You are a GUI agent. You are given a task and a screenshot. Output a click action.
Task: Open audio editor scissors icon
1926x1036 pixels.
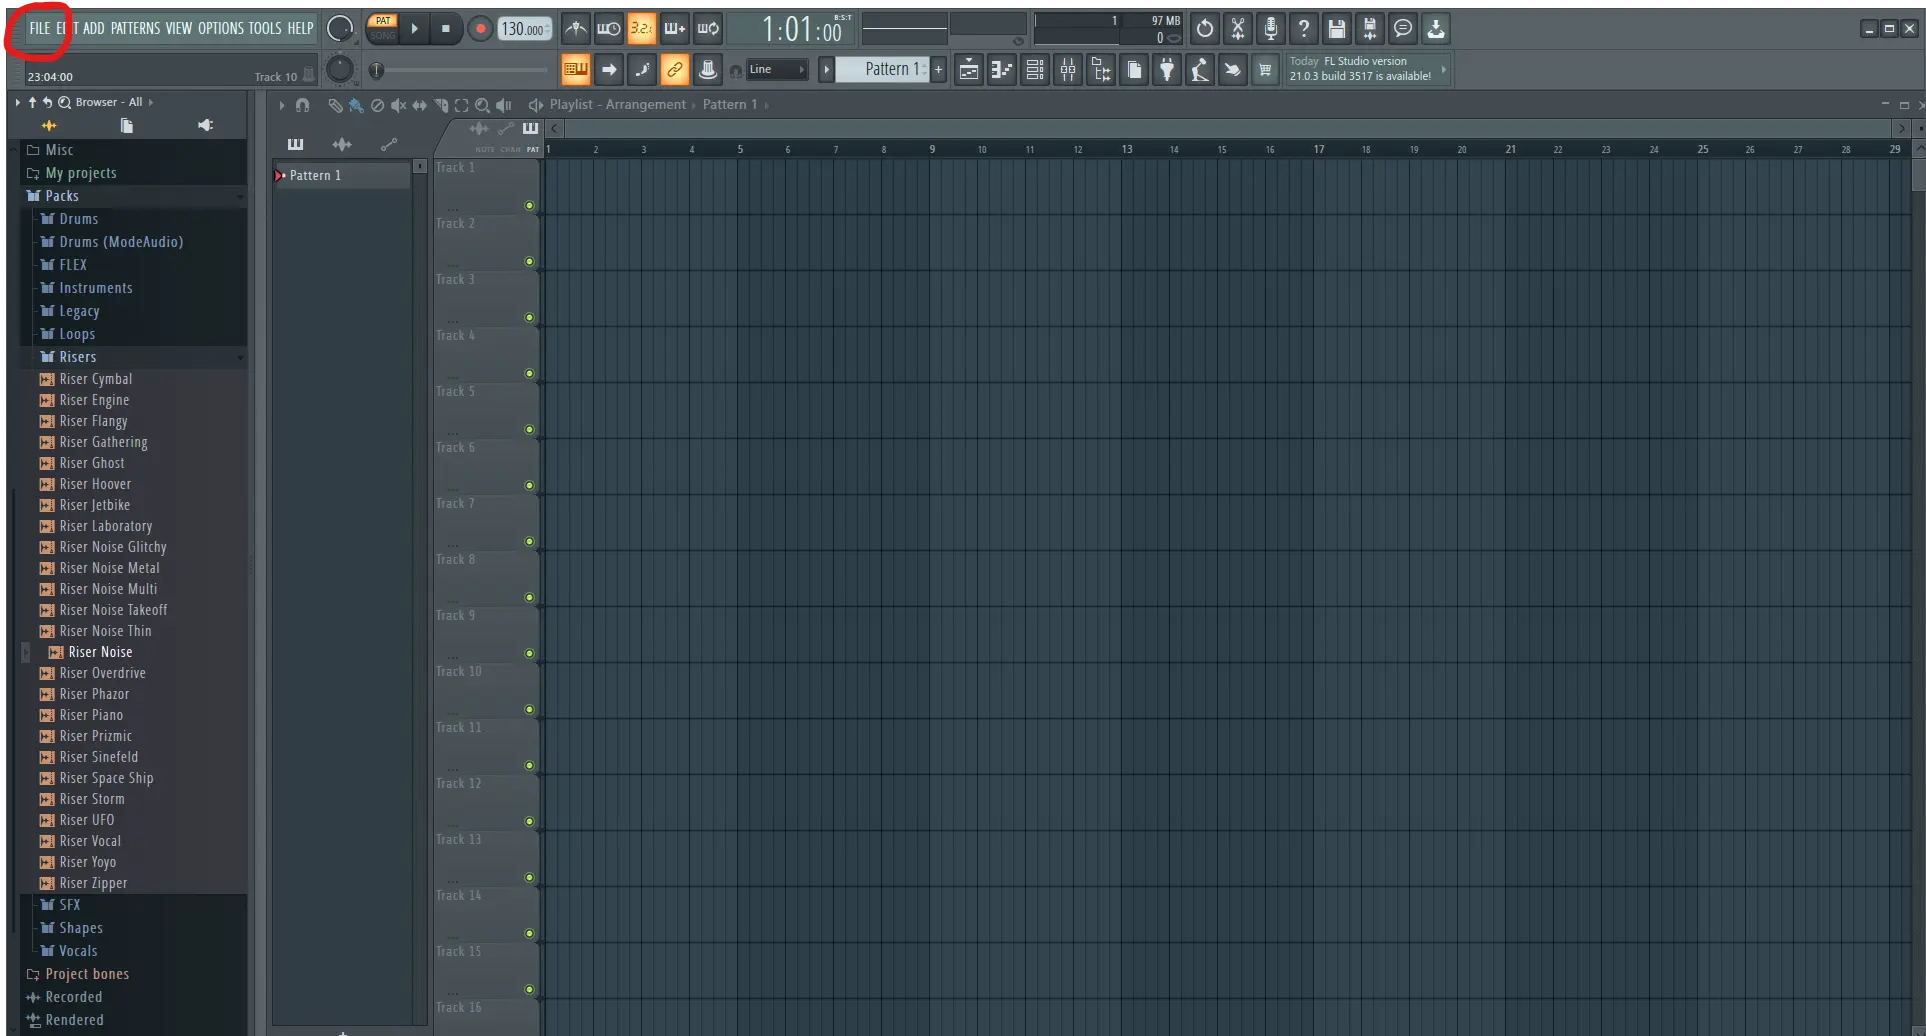coord(1238,29)
